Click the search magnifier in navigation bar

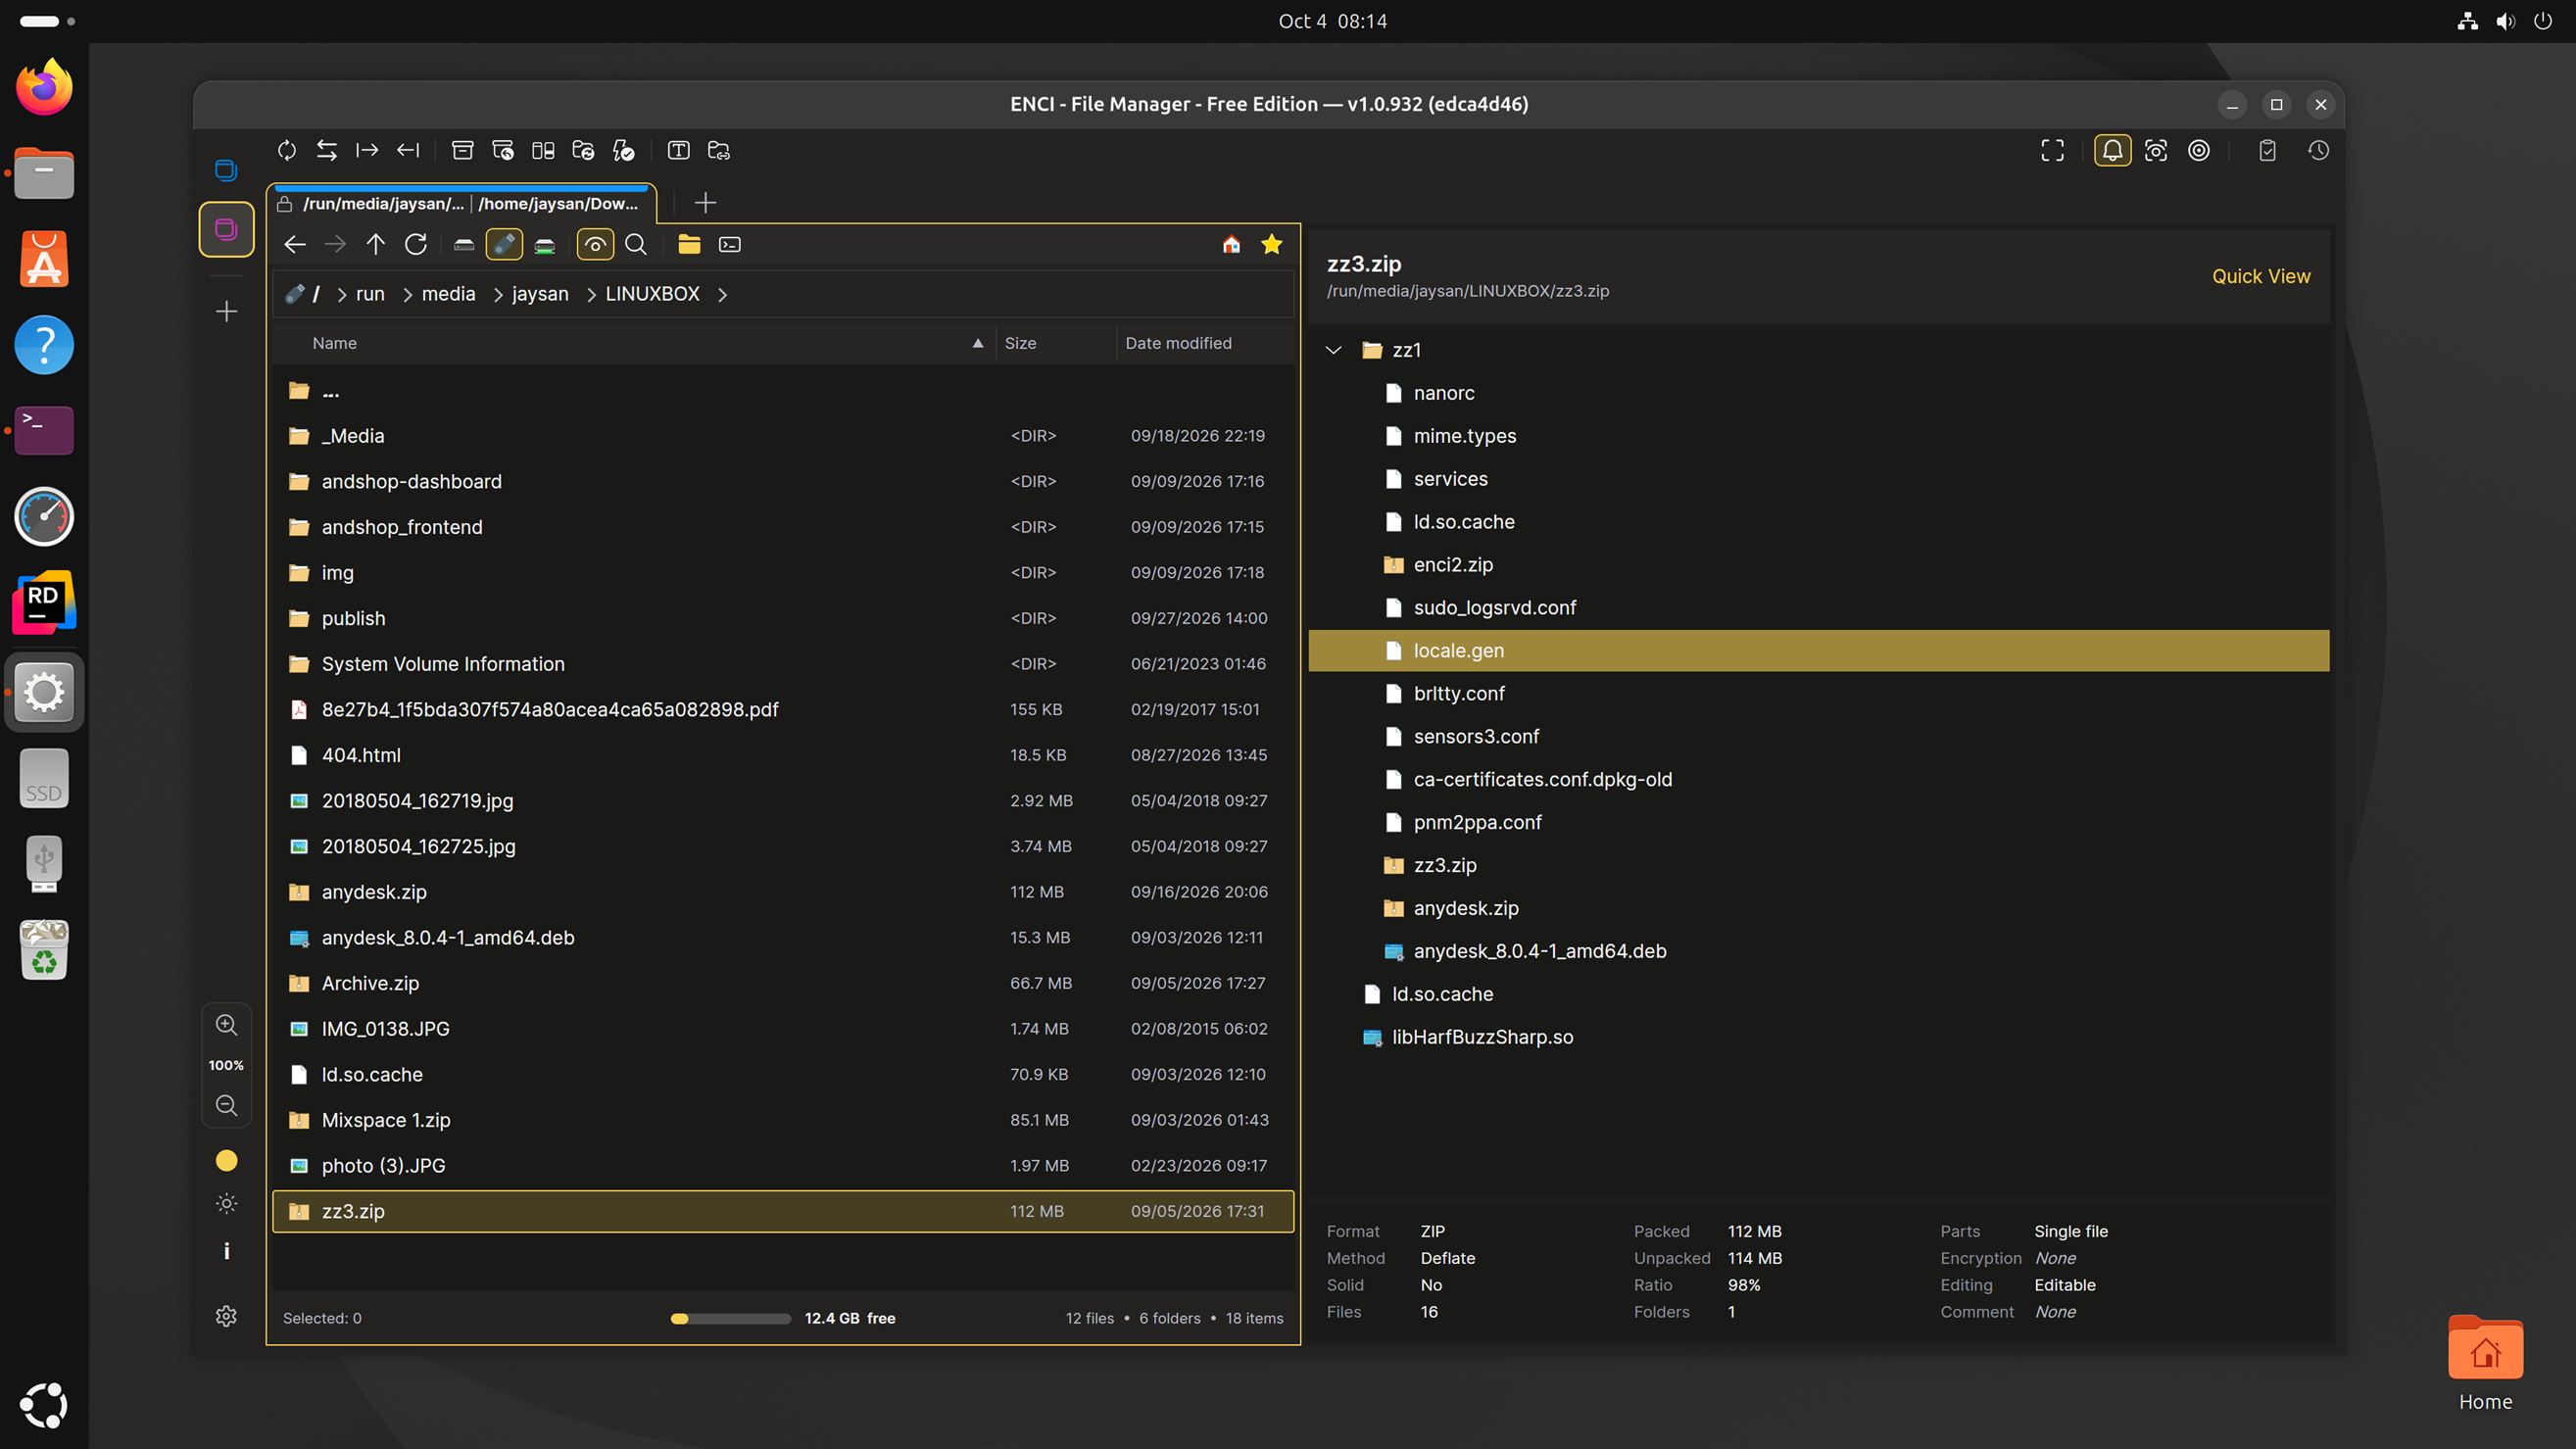pos(636,244)
